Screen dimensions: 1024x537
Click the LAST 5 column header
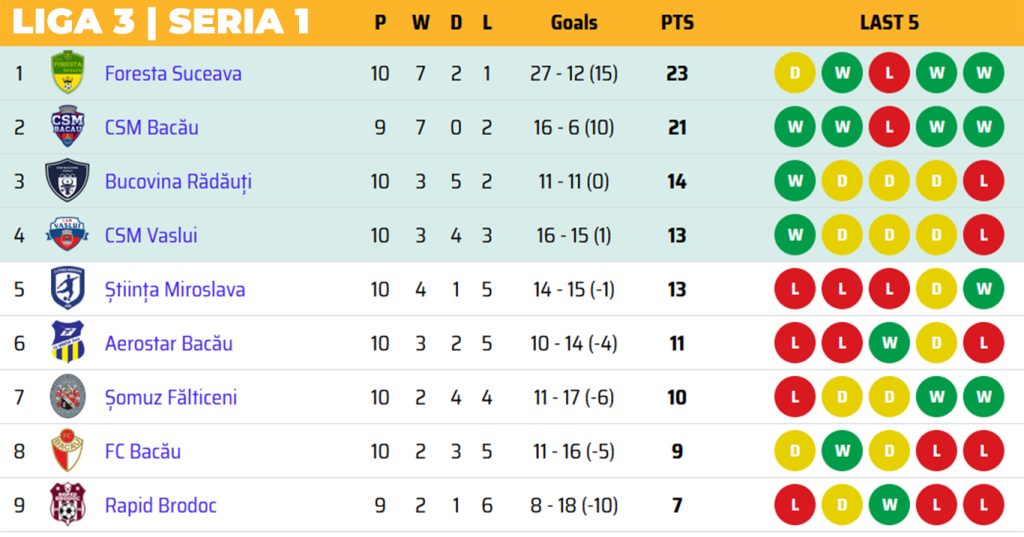tap(889, 22)
